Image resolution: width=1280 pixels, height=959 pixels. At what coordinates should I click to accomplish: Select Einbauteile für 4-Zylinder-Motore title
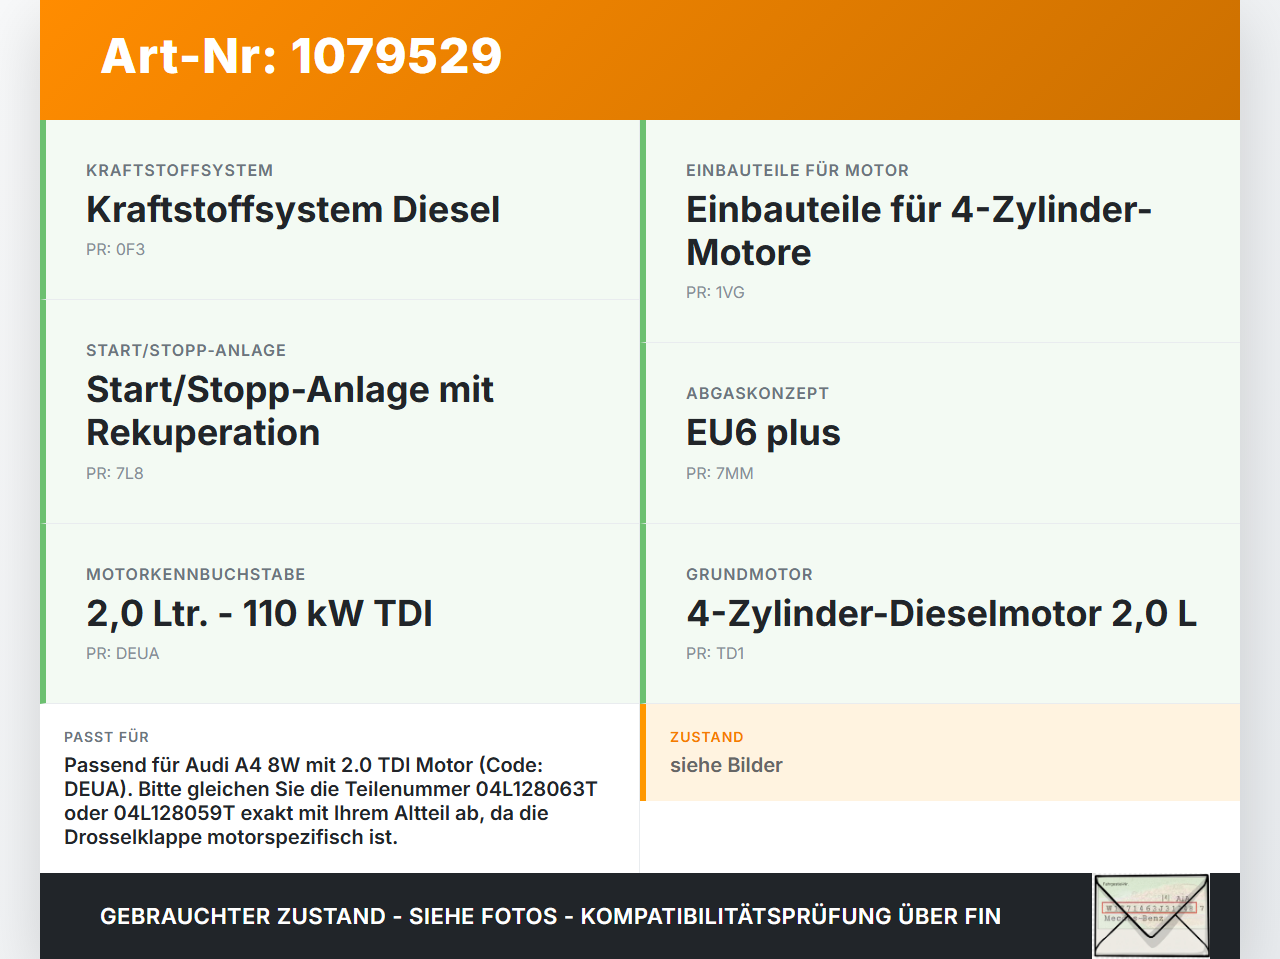[919, 231]
